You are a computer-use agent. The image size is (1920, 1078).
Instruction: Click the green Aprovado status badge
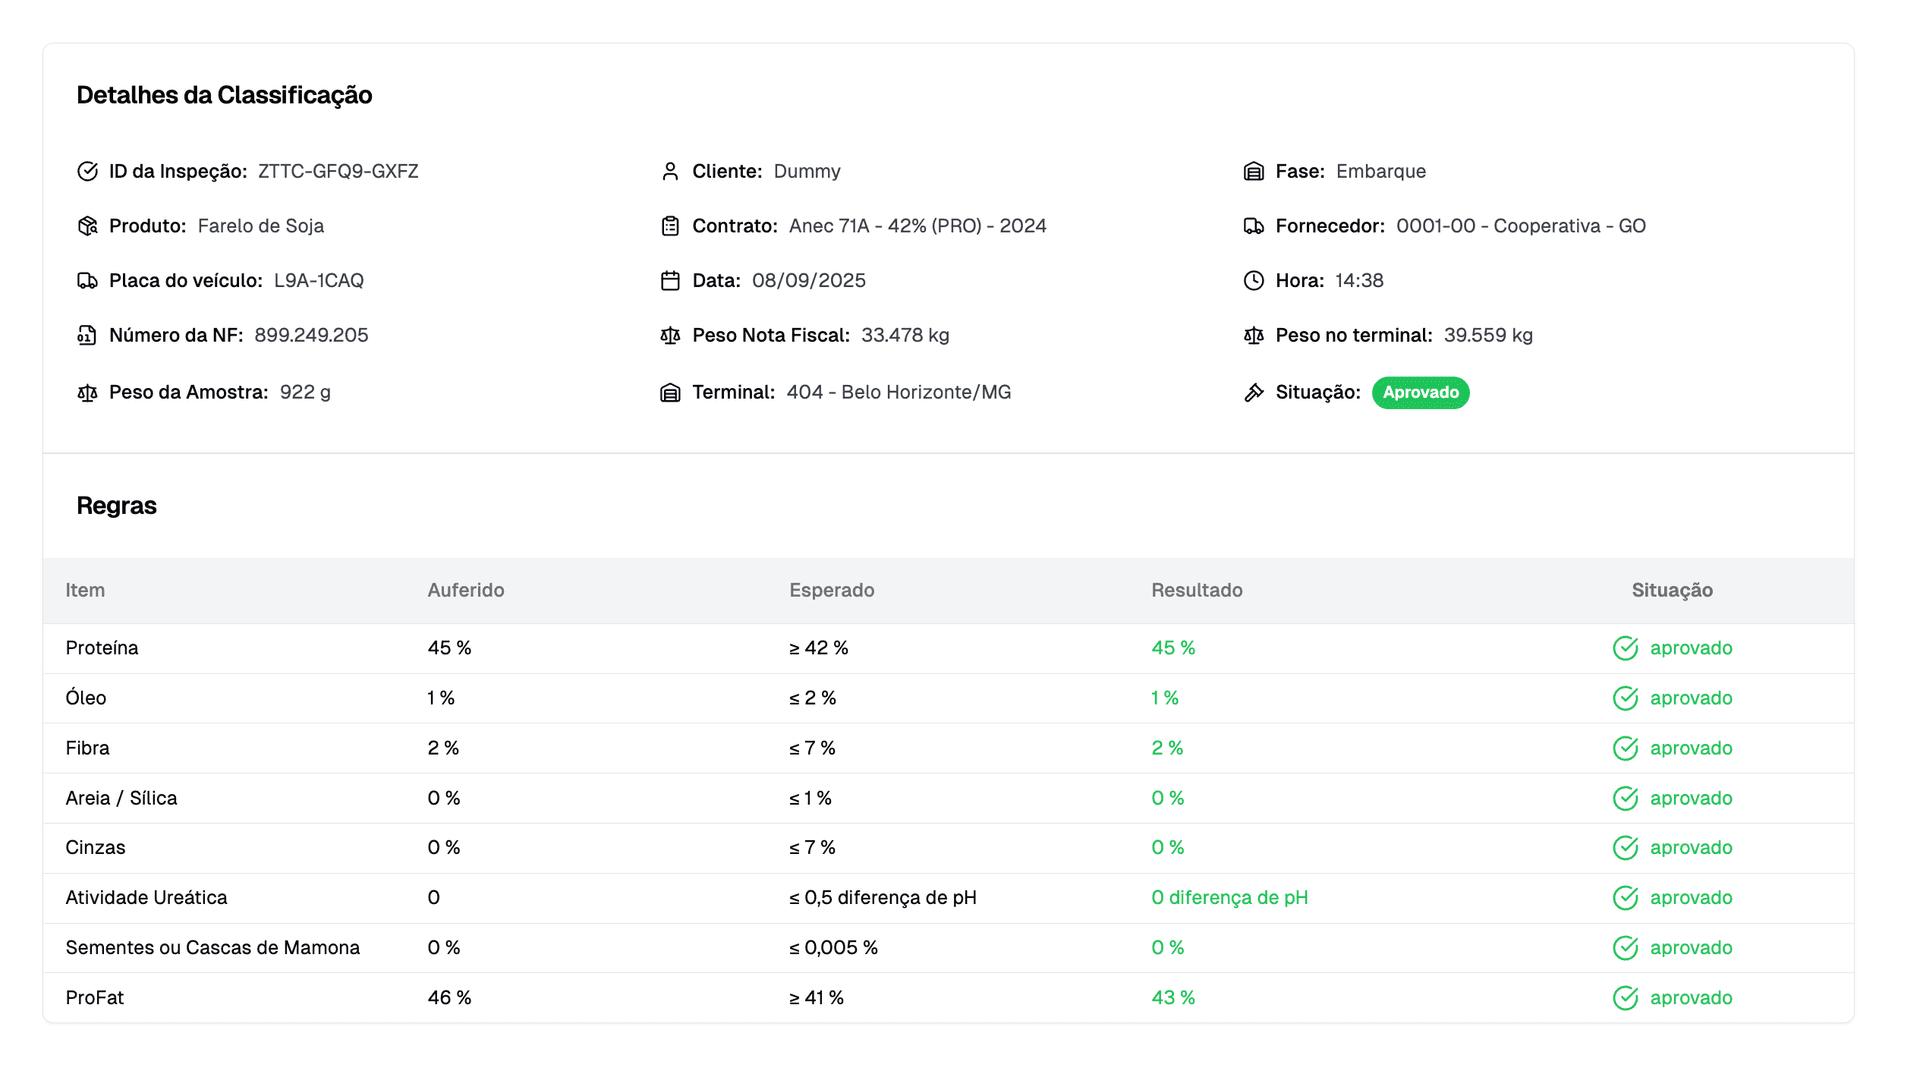coord(1420,393)
